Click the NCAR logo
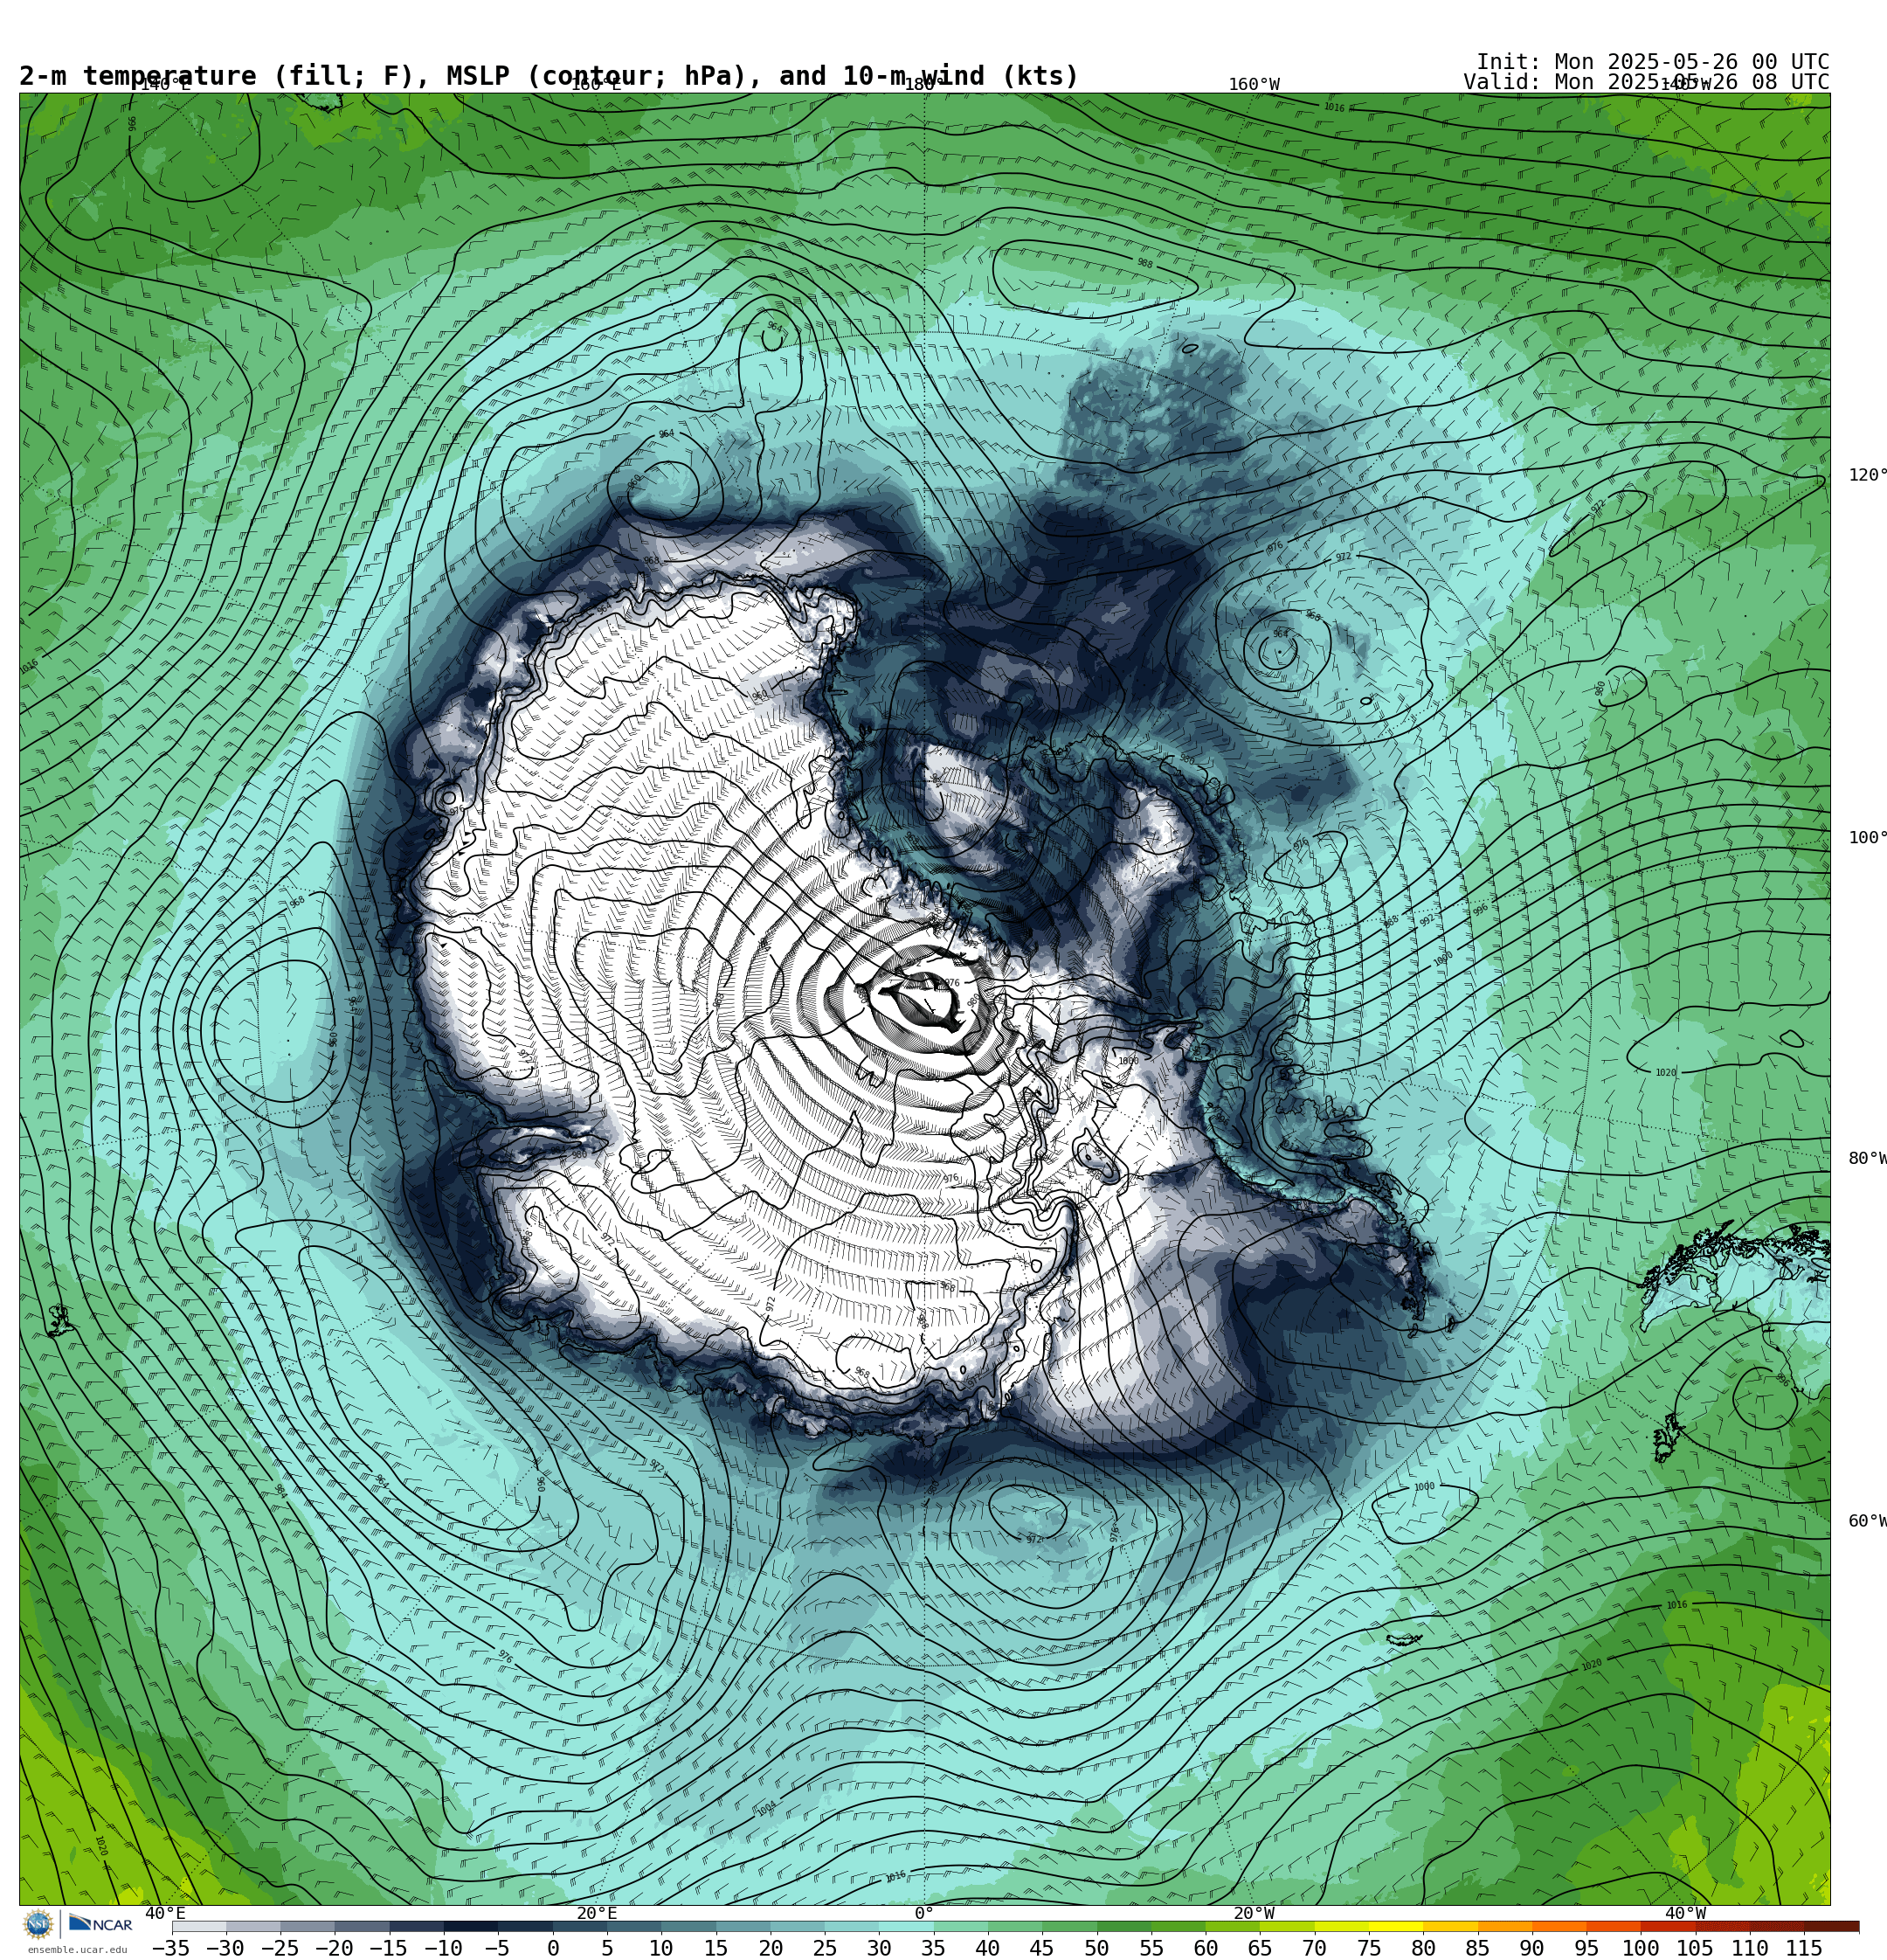This screenshot has width=1887, height=1960. click(100, 1924)
